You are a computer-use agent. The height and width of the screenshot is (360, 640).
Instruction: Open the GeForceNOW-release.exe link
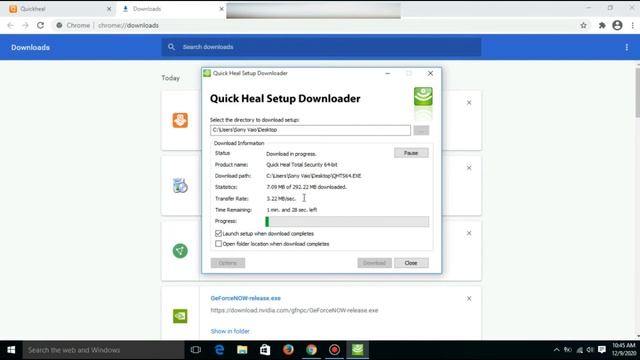[246, 298]
